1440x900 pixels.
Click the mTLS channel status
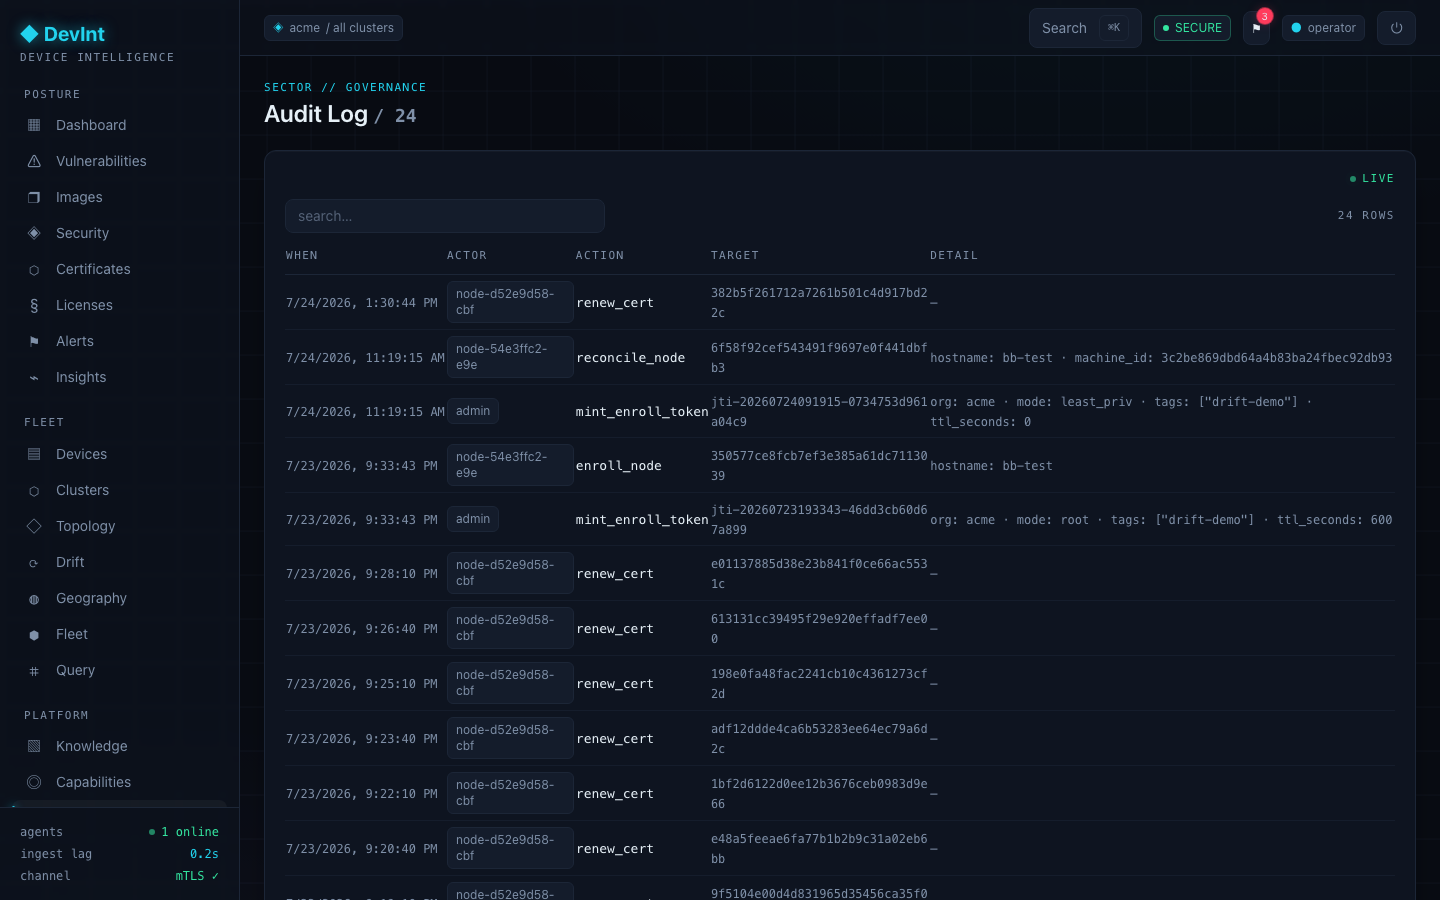(197, 876)
